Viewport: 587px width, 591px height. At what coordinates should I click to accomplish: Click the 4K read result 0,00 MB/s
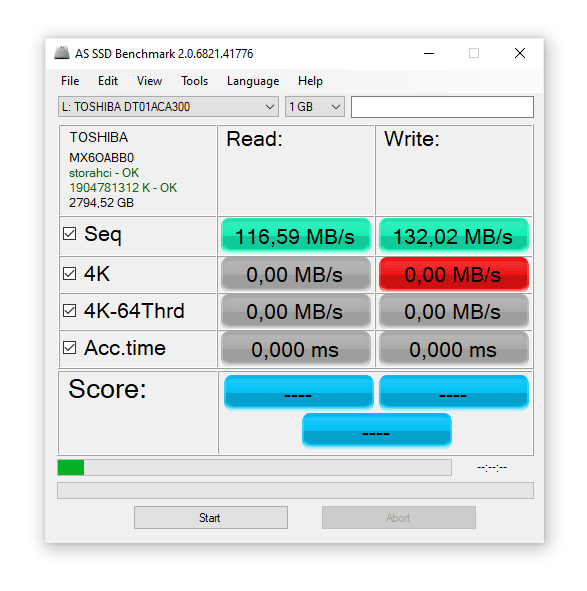point(296,274)
